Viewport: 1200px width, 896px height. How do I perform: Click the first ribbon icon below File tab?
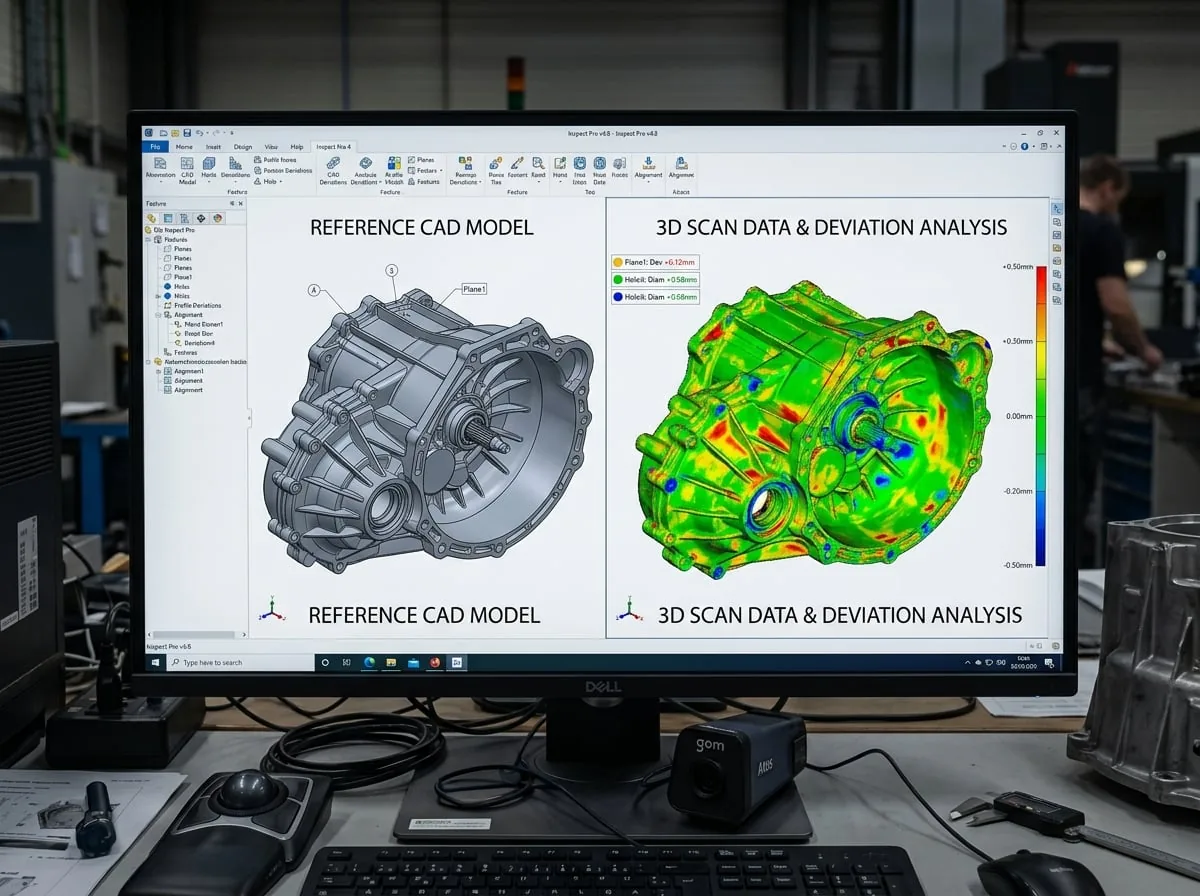click(x=160, y=163)
